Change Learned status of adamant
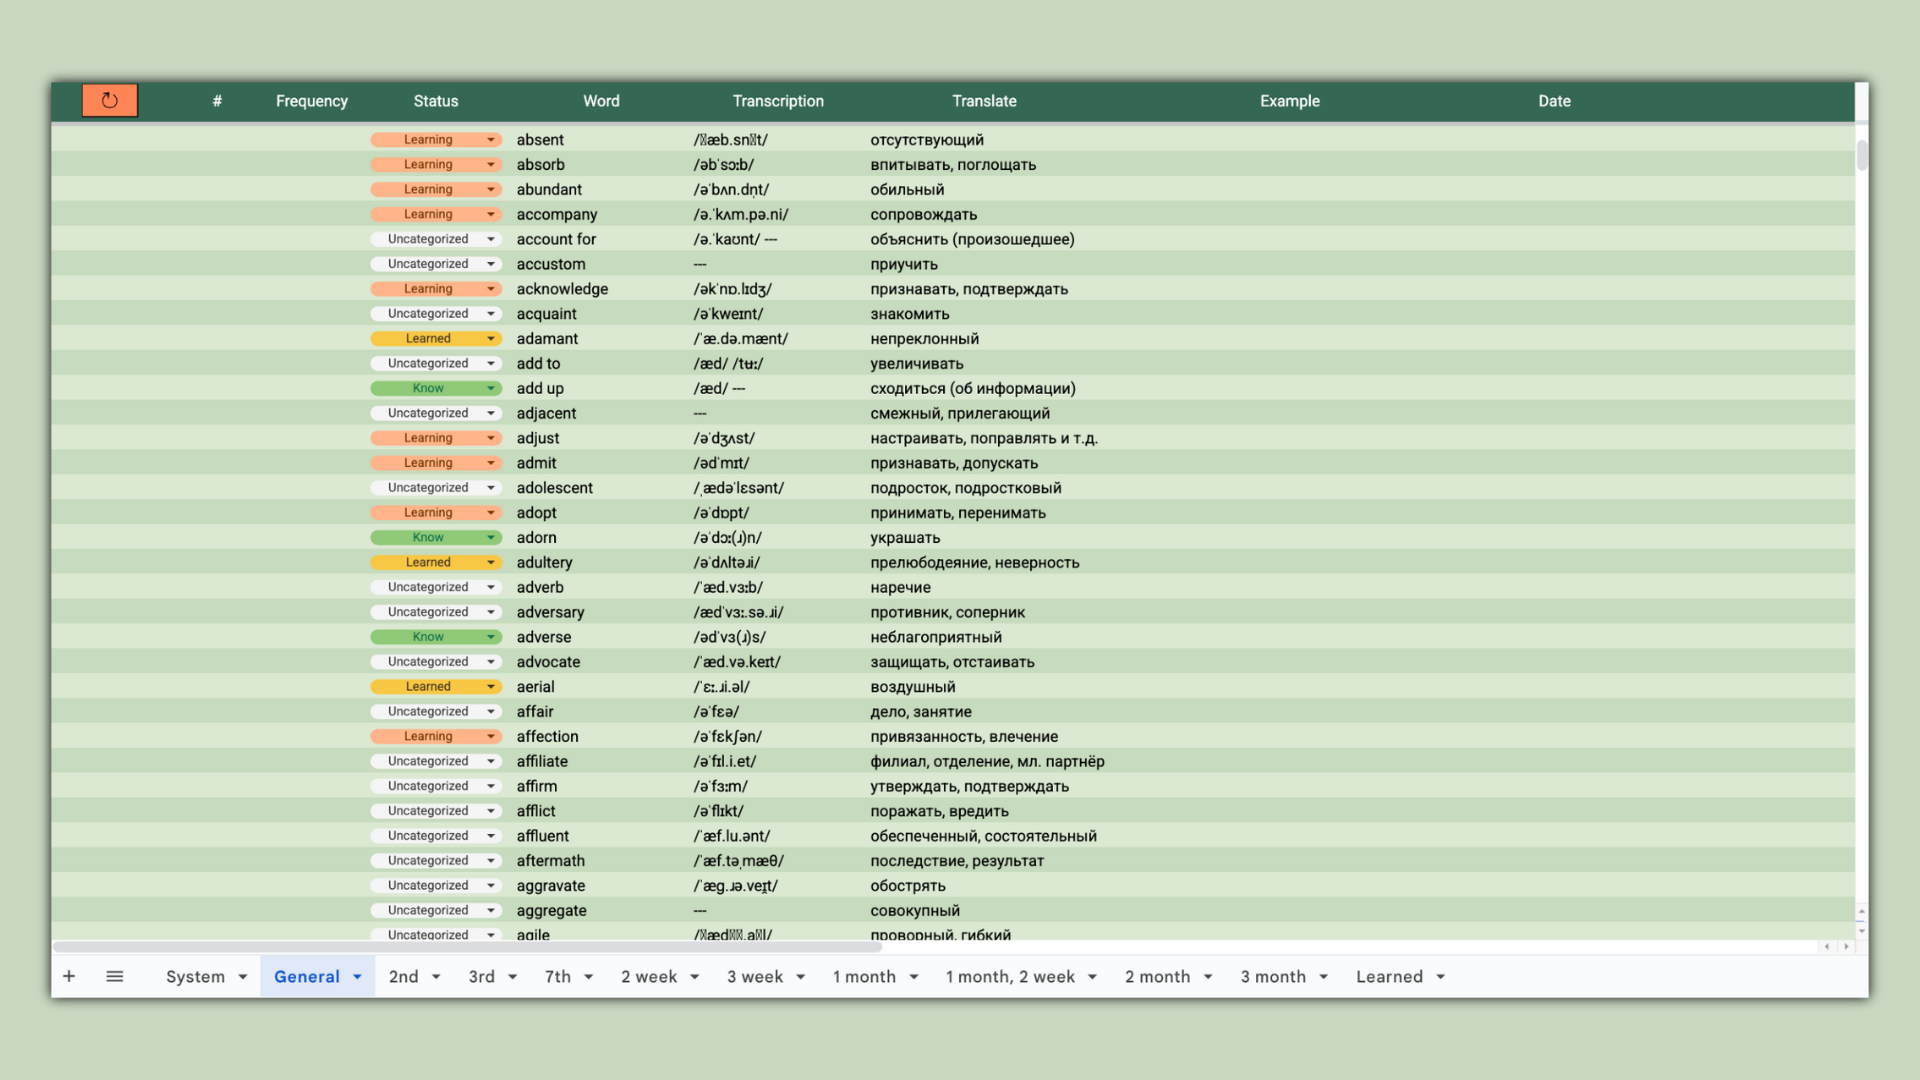The image size is (1920, 1080). click(490, 339)
